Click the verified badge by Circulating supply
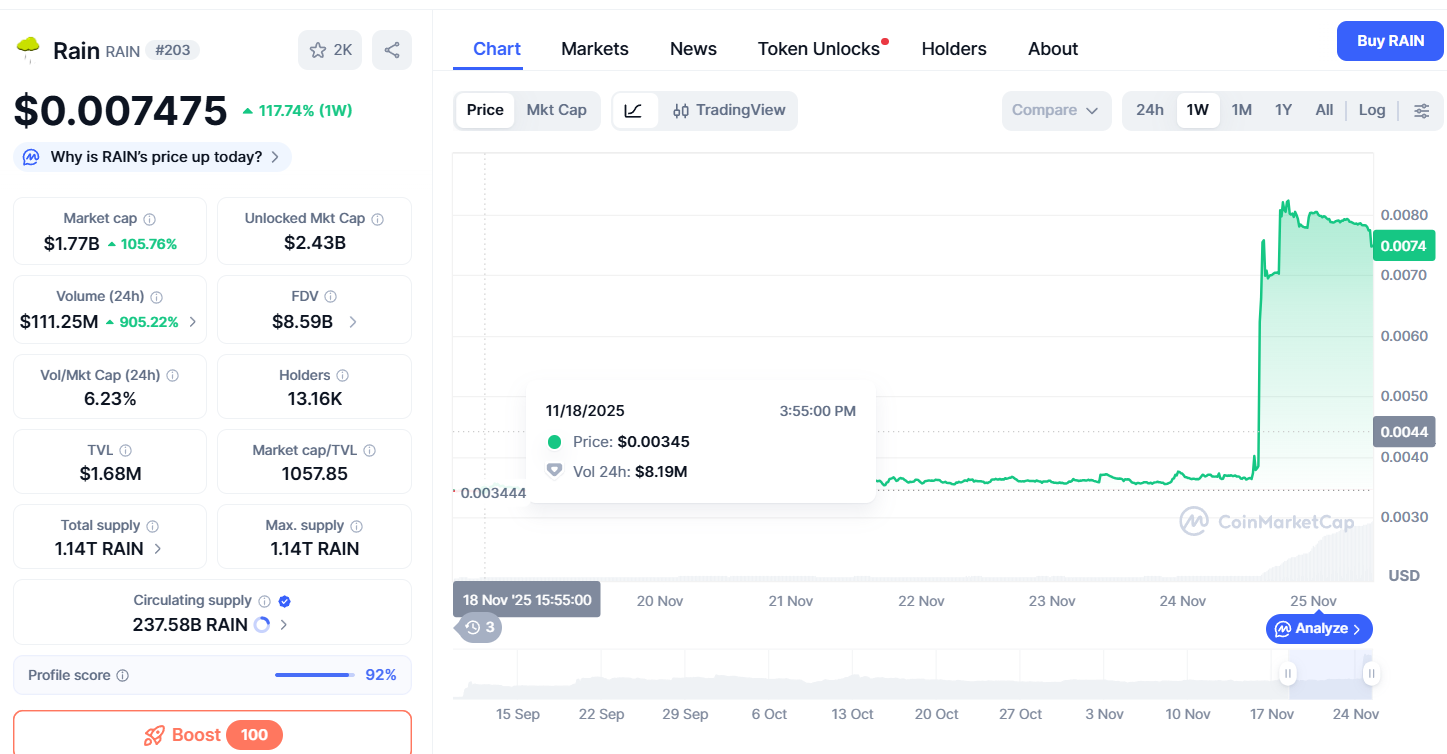Image resolution: width=1447 pixels, height=754 pixels. pyautogui.click(x=284, y=601)
